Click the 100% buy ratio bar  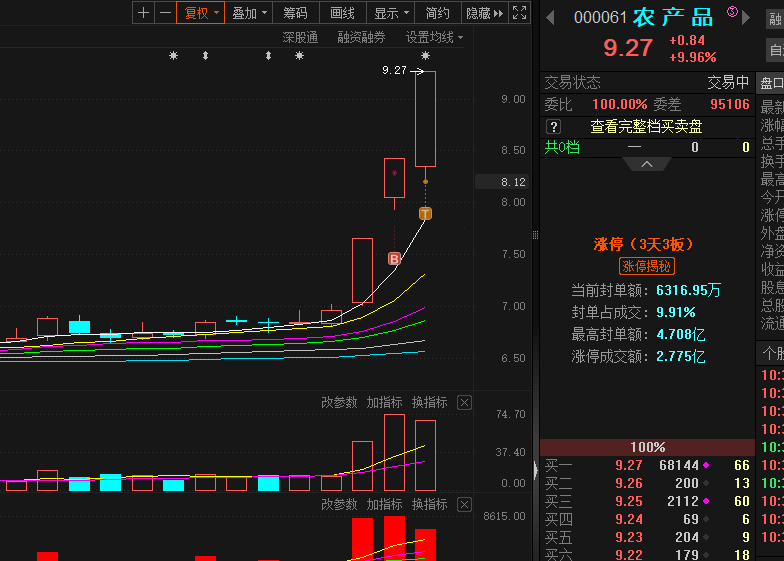pos(647,447)
